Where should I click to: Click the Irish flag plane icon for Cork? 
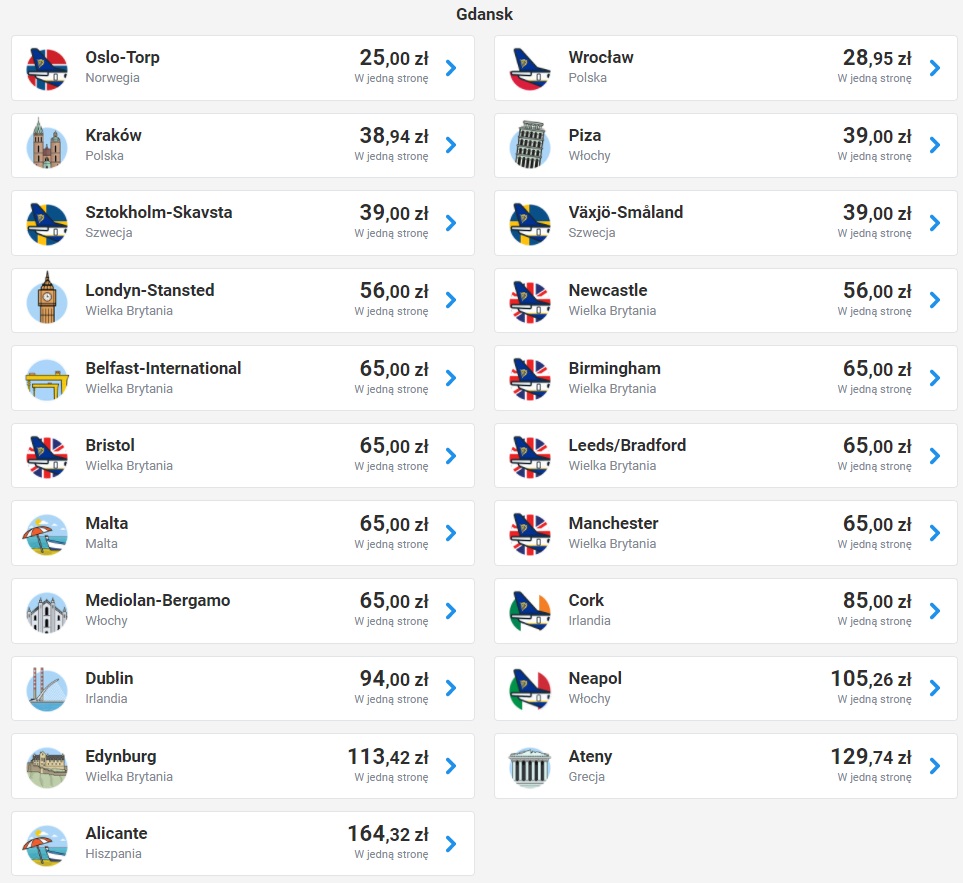click(530, 611)
